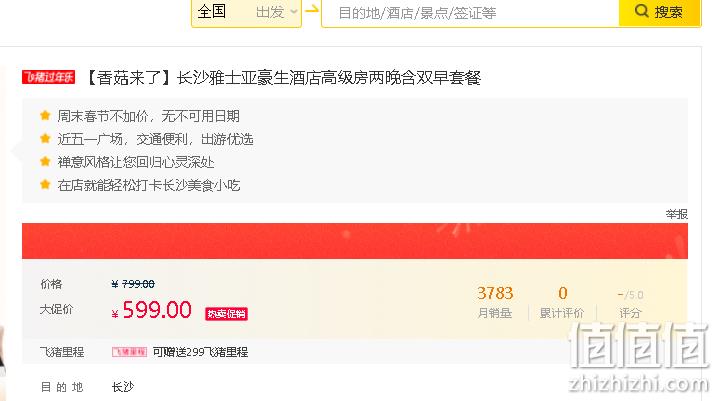The width and height of the screenshot is (718, 401).
Task: Click the star next to 周末春节不加价
Action: tap(45, 115)
